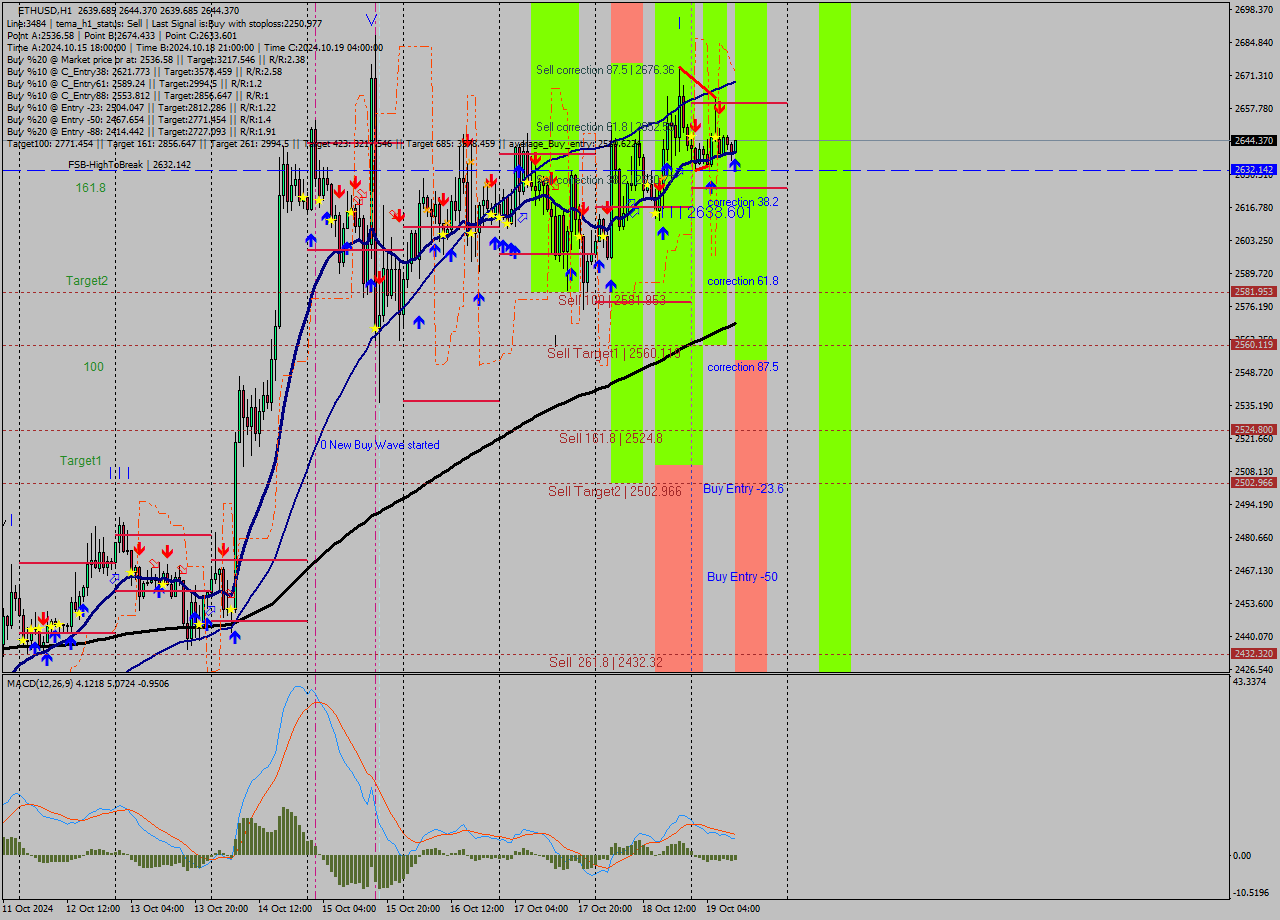1280x920 pixels.
Task: Click the 17 Oct 20:00 time label
Action: (x=605, y=909)
